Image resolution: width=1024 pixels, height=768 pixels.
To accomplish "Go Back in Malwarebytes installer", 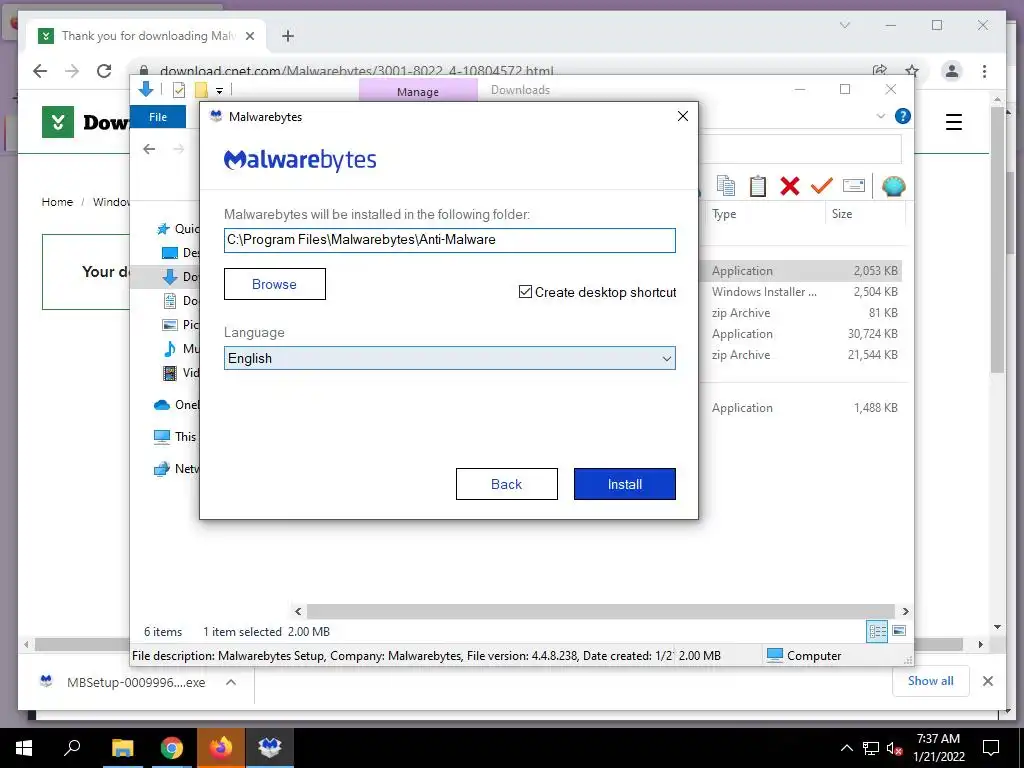I will 507,484.
